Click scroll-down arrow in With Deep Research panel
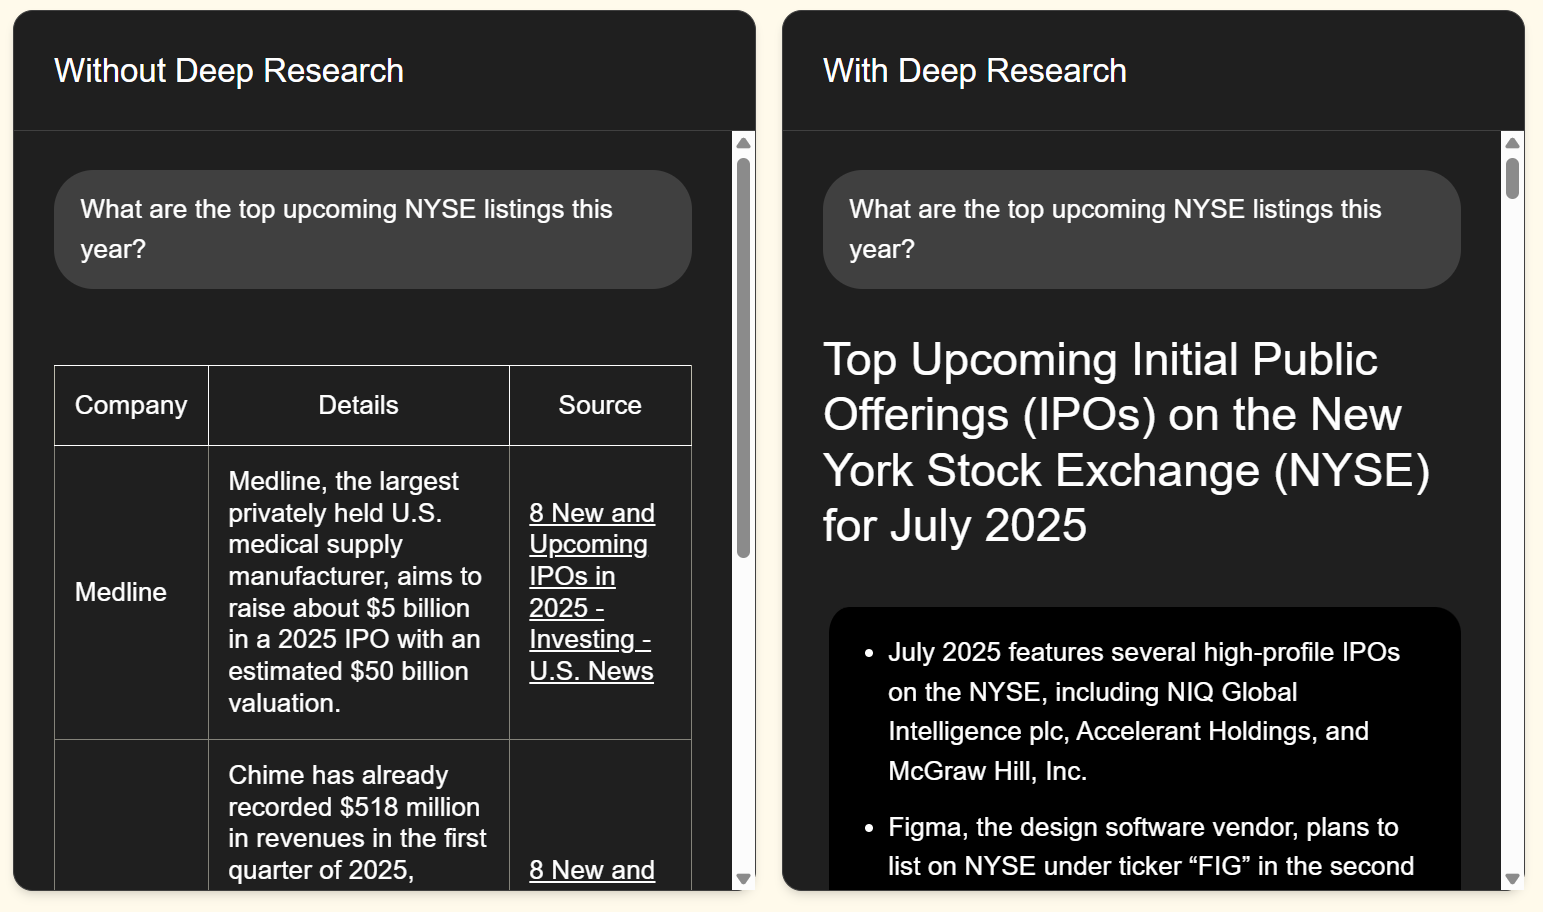Image resolution: width=1543 pixels, height=912 pixels. point(1512,879)
